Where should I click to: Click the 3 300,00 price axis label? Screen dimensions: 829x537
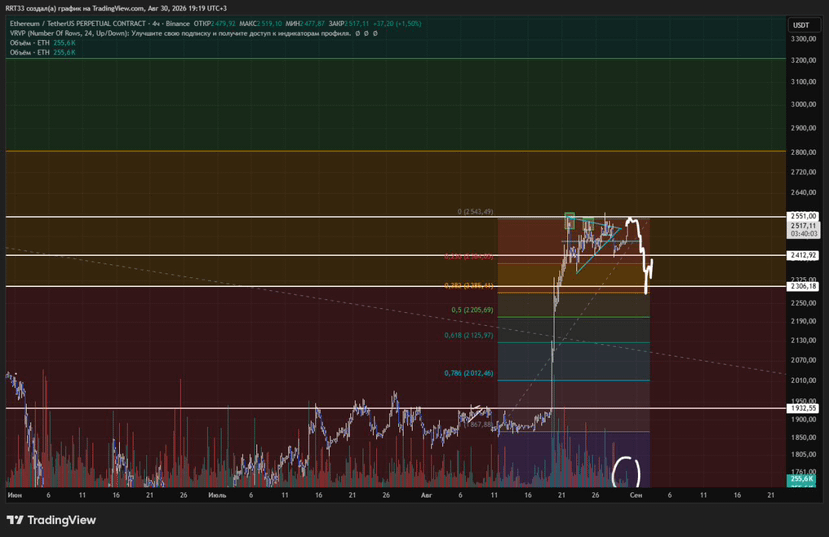[804, 39]
